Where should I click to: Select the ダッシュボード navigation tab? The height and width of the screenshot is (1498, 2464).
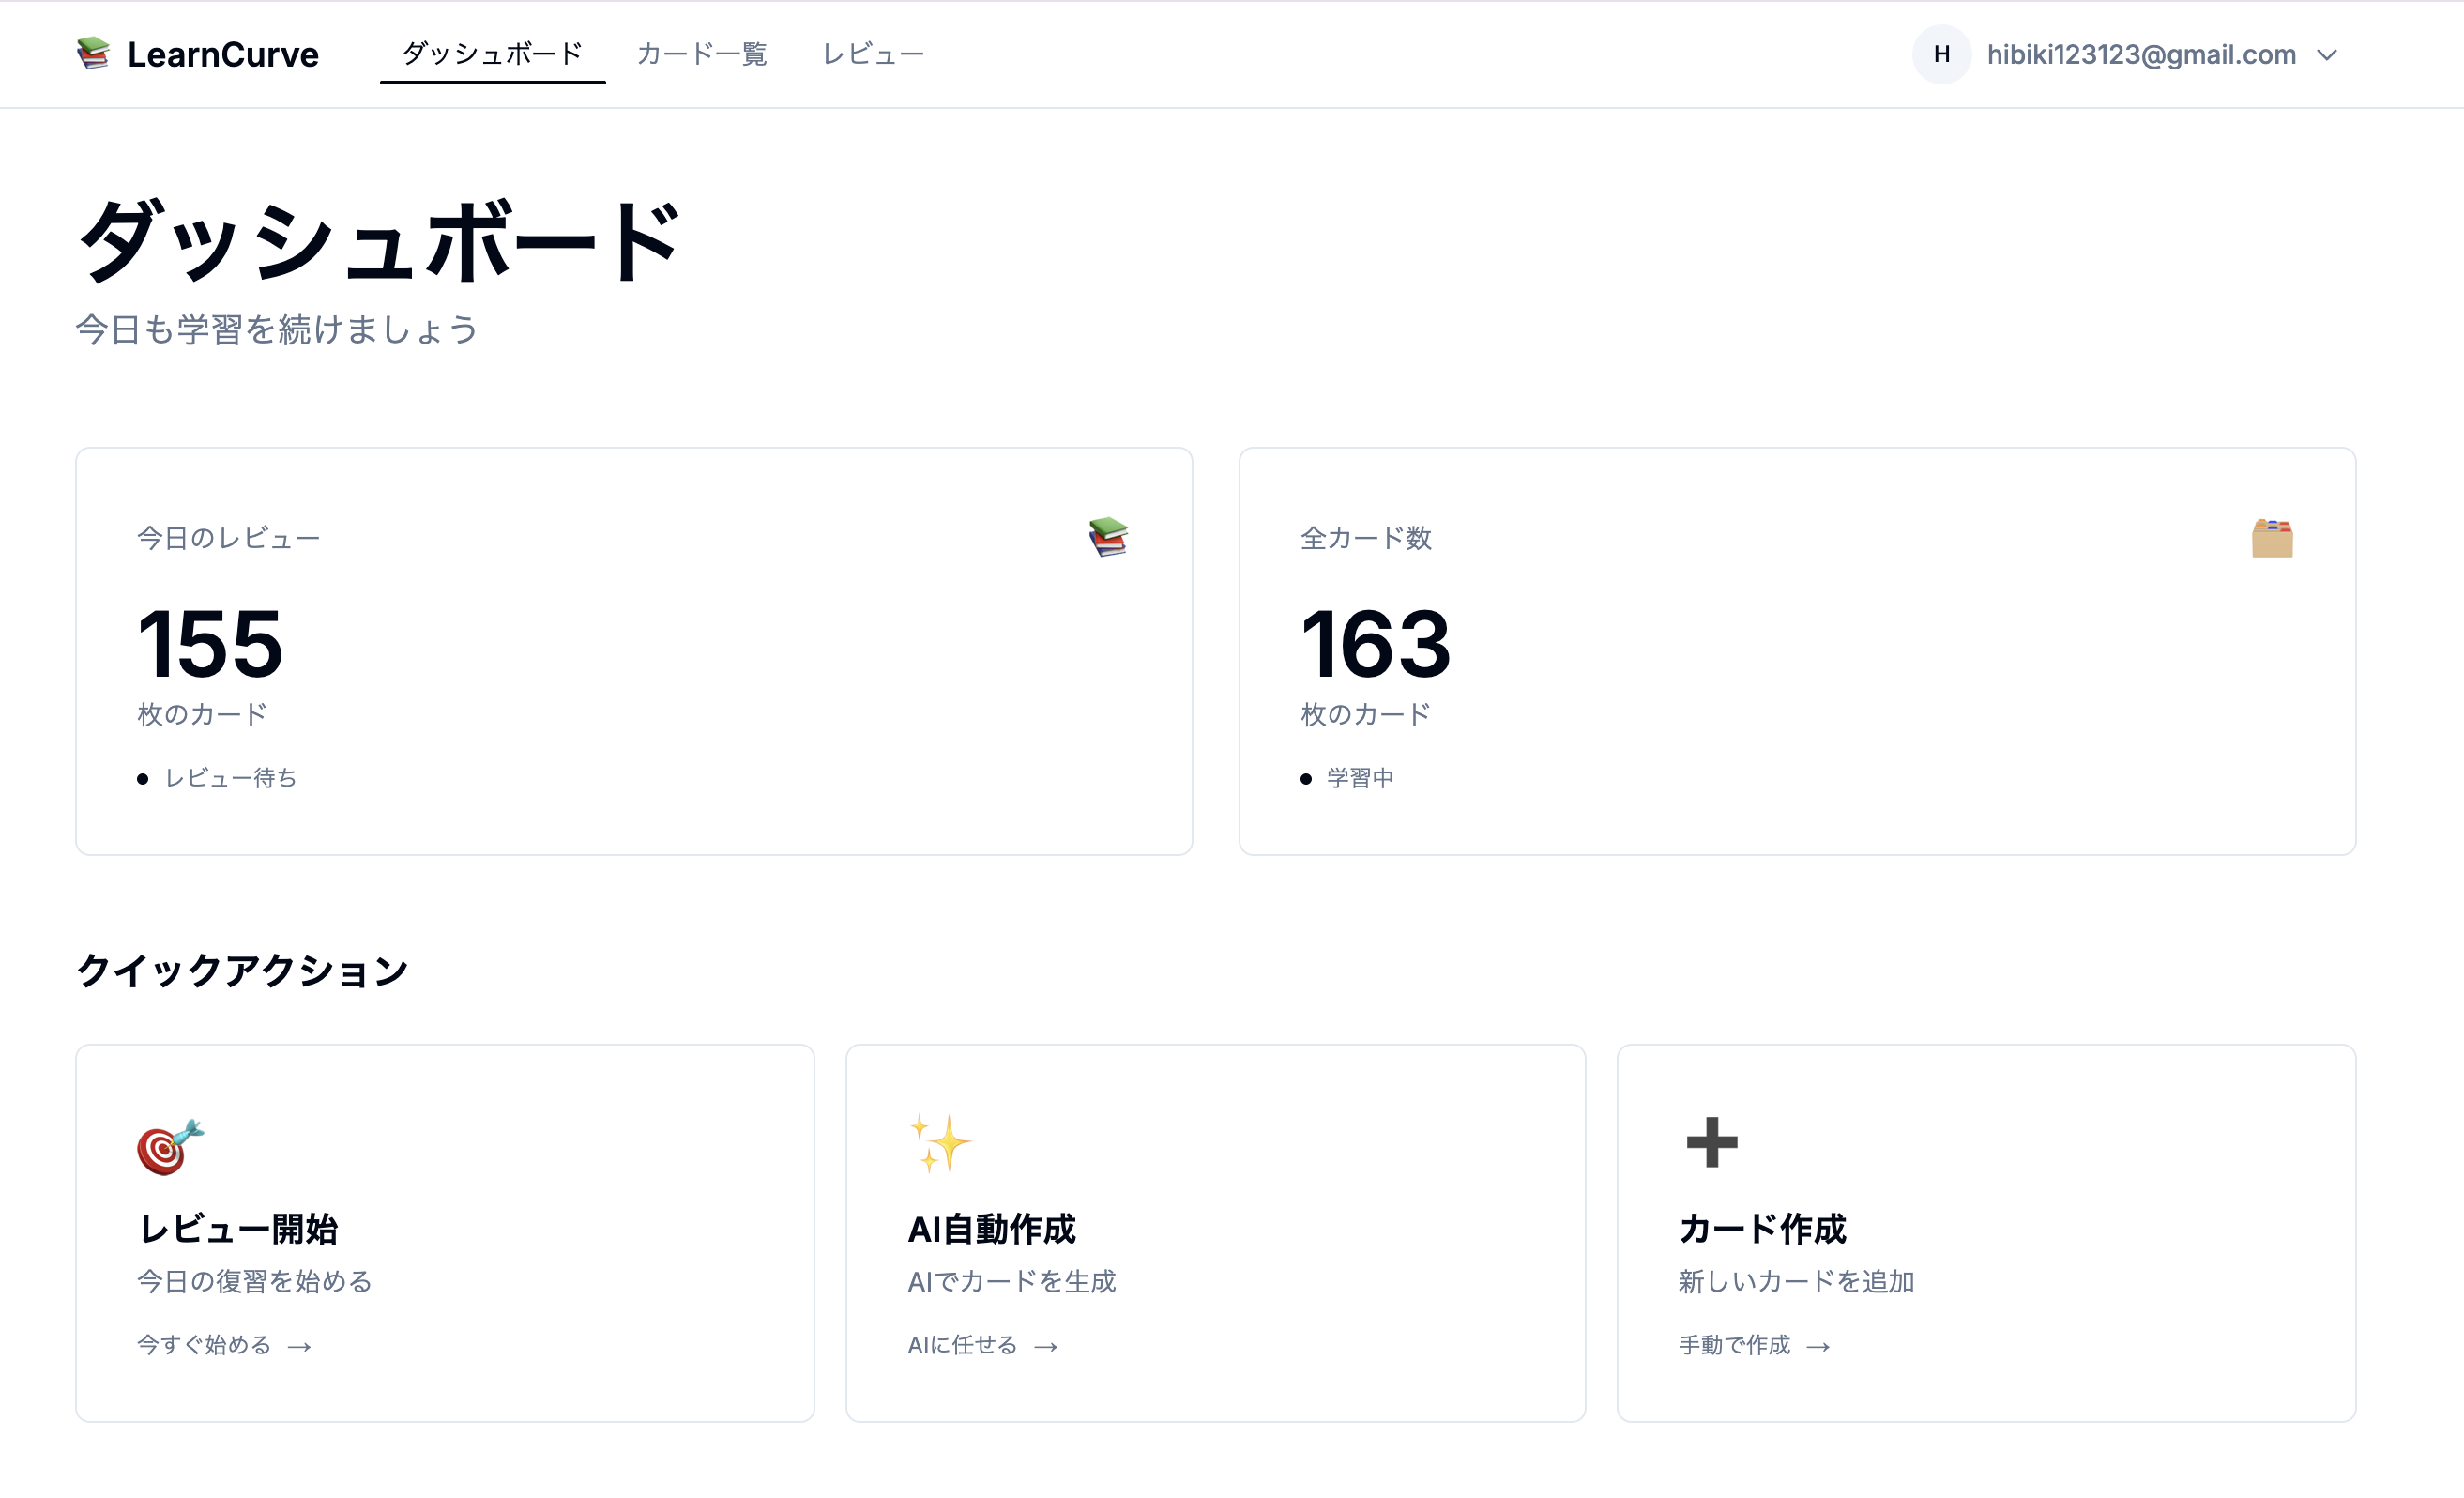click(492, 54)
